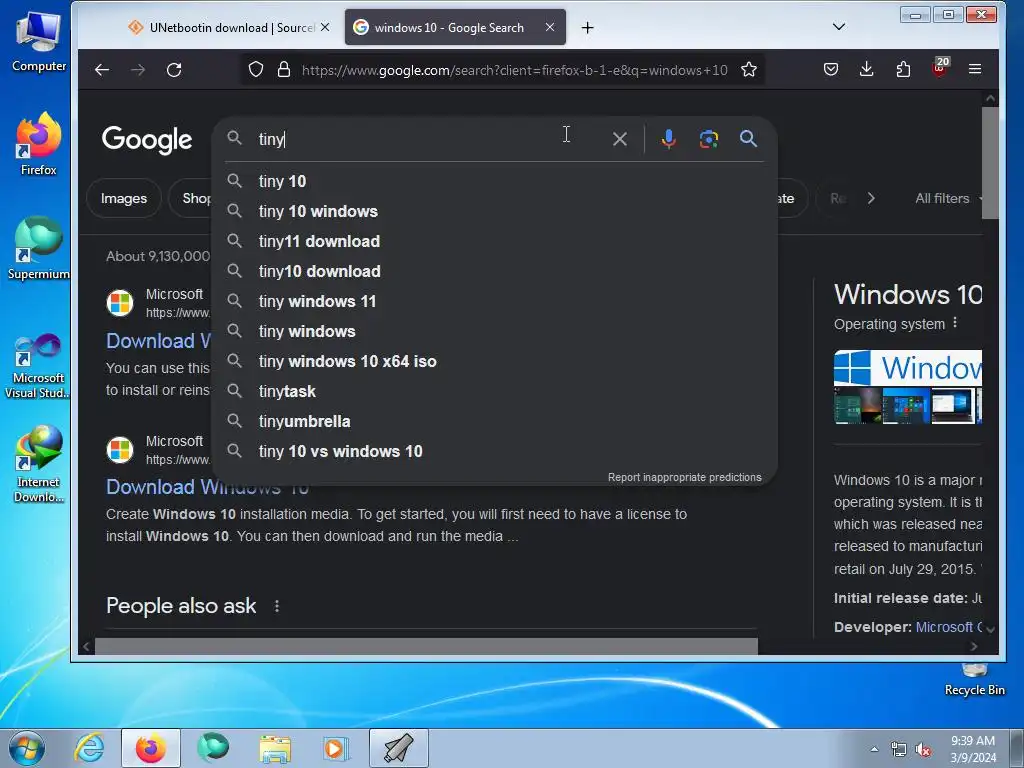Click the muted volume tray icon
This screenshot has width=1024, height=768.
point(922,750)
